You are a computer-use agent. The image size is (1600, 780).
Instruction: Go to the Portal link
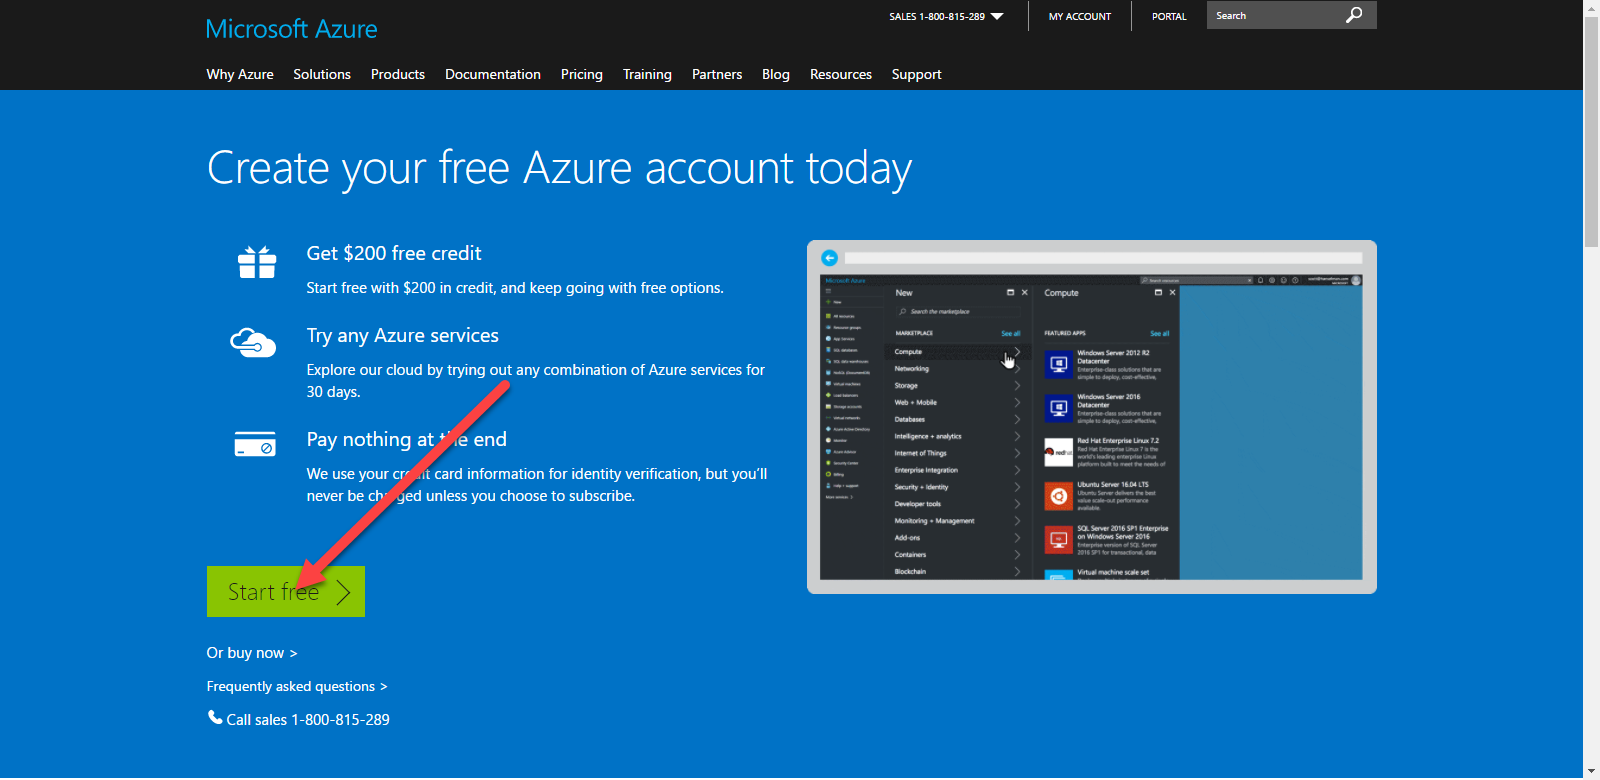click(x=1168, y=16)
